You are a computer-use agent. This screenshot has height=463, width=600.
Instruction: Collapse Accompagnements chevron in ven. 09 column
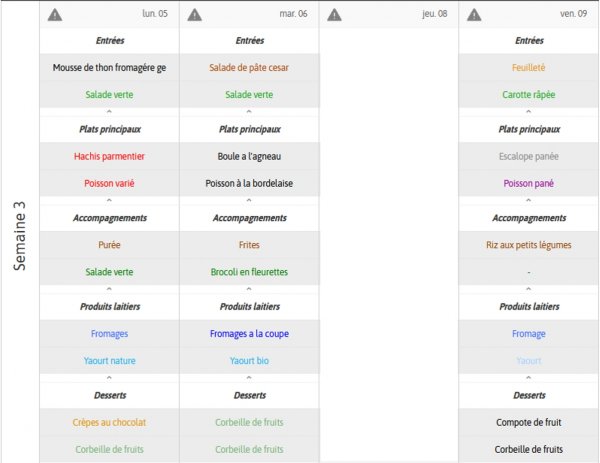(x=528, y=289)
